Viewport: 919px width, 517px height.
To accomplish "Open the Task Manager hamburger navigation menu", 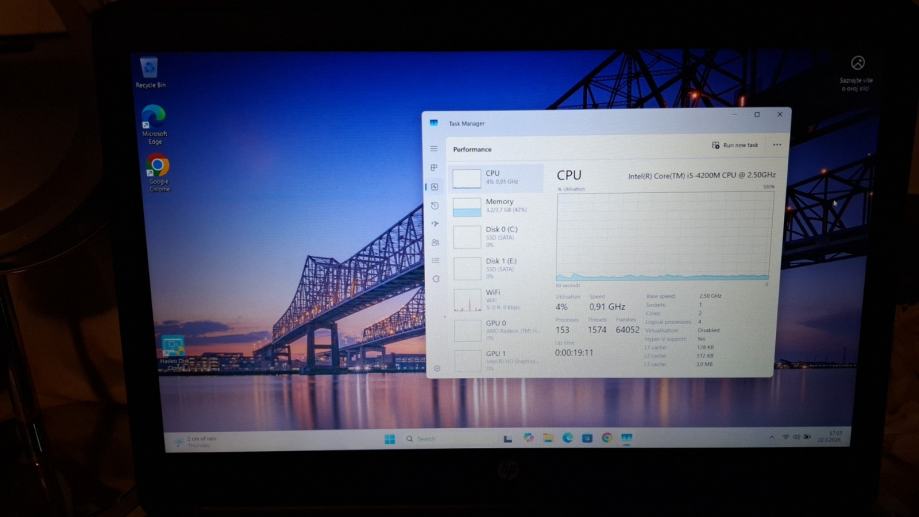I will 434,149.
